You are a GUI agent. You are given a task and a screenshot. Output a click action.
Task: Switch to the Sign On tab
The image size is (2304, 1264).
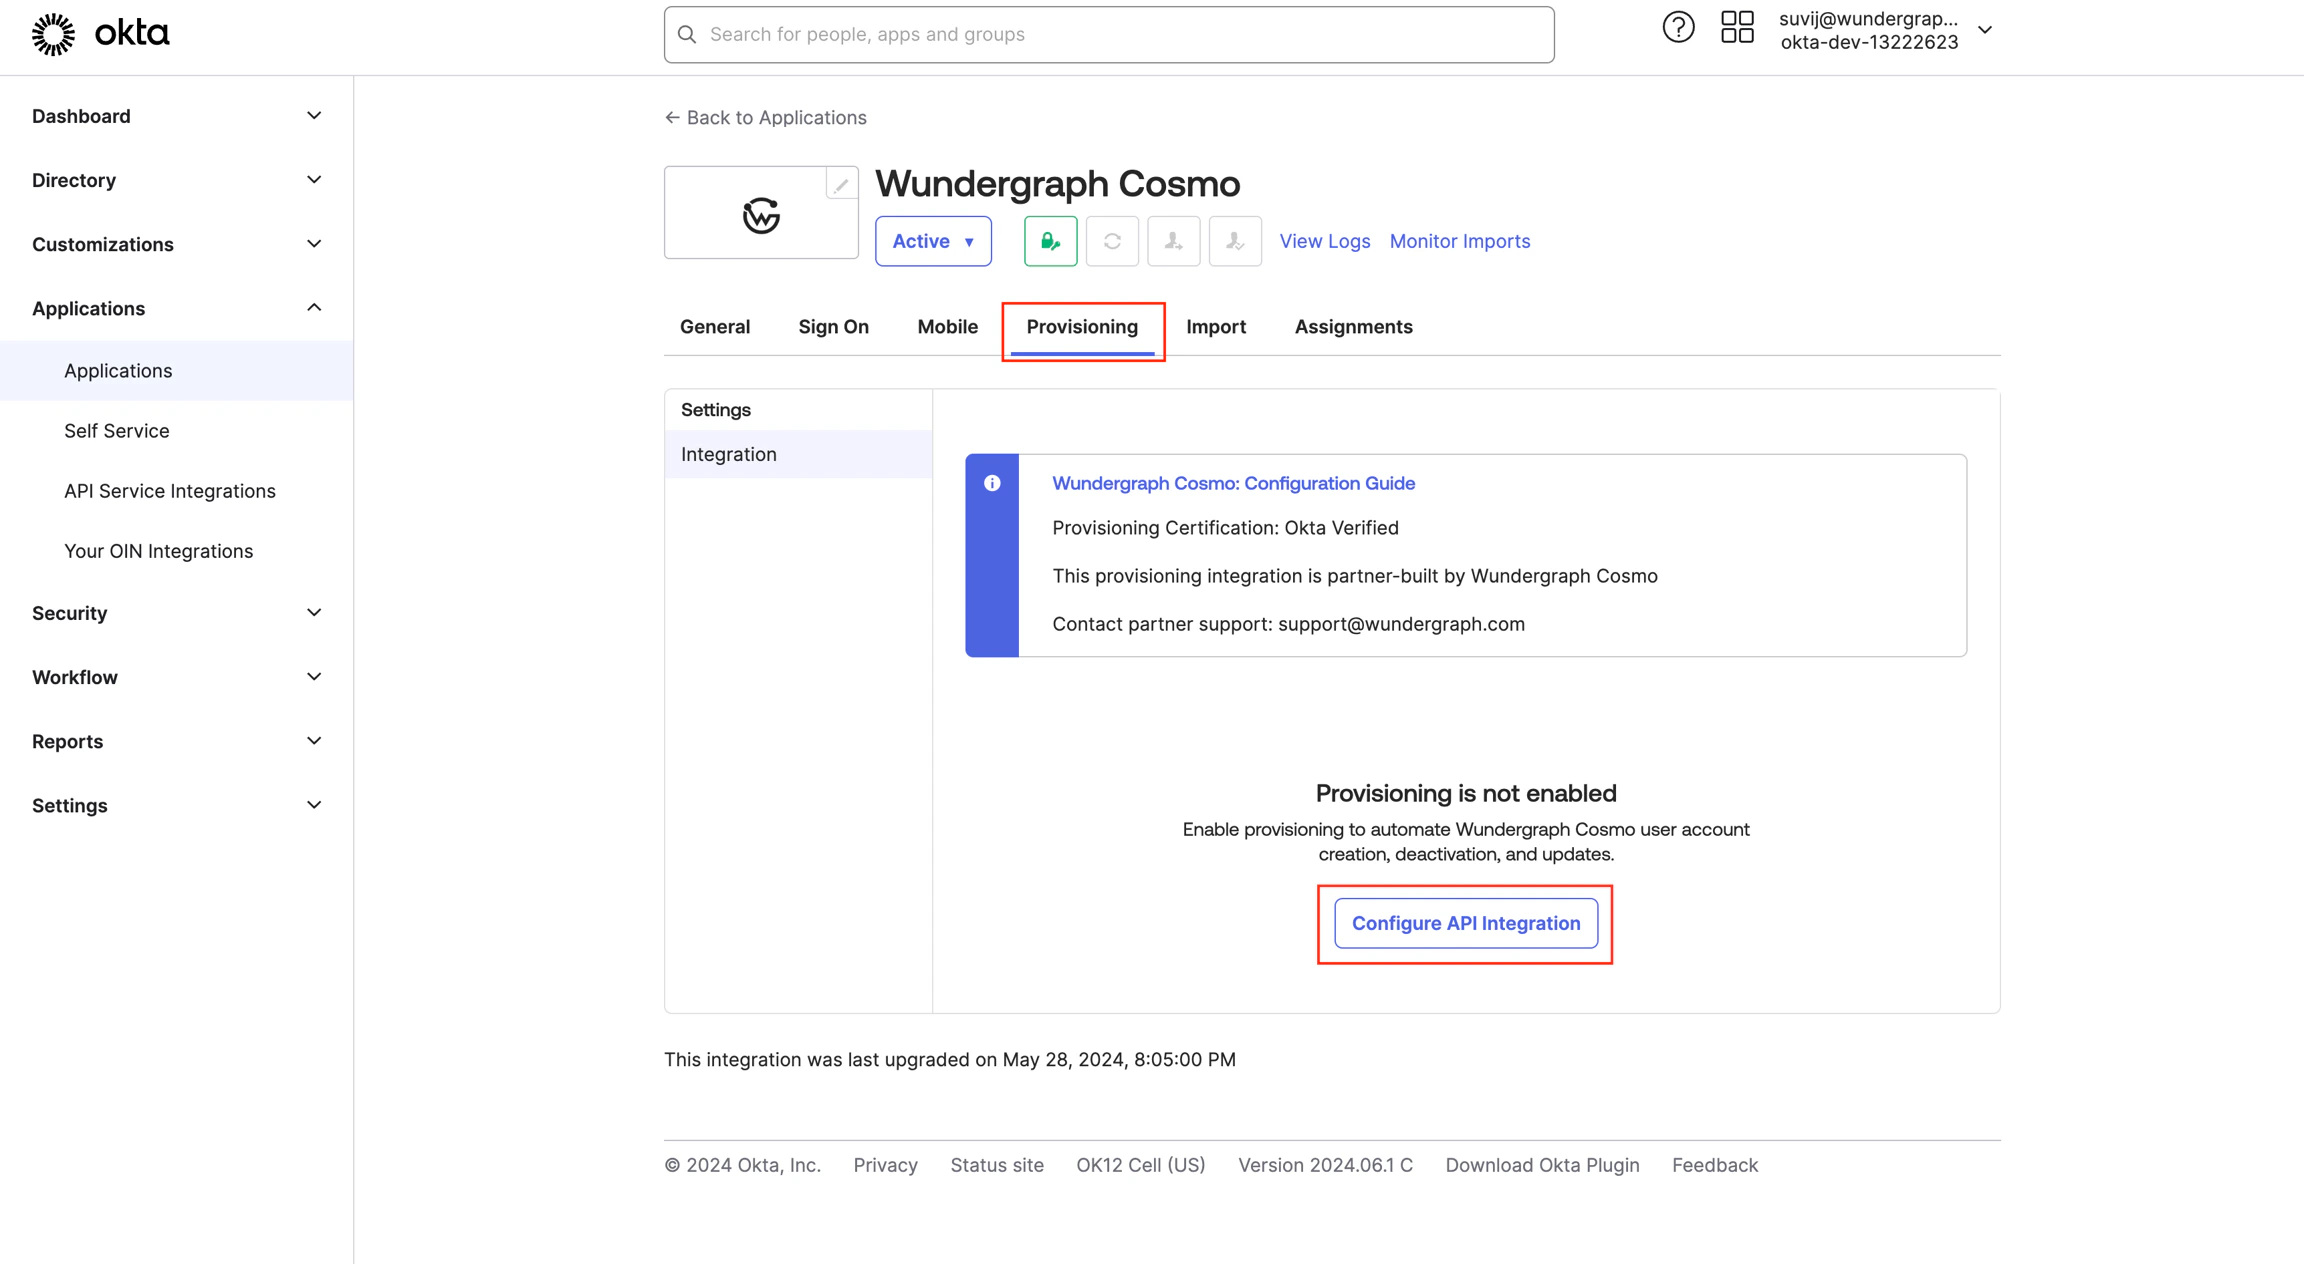833,326
